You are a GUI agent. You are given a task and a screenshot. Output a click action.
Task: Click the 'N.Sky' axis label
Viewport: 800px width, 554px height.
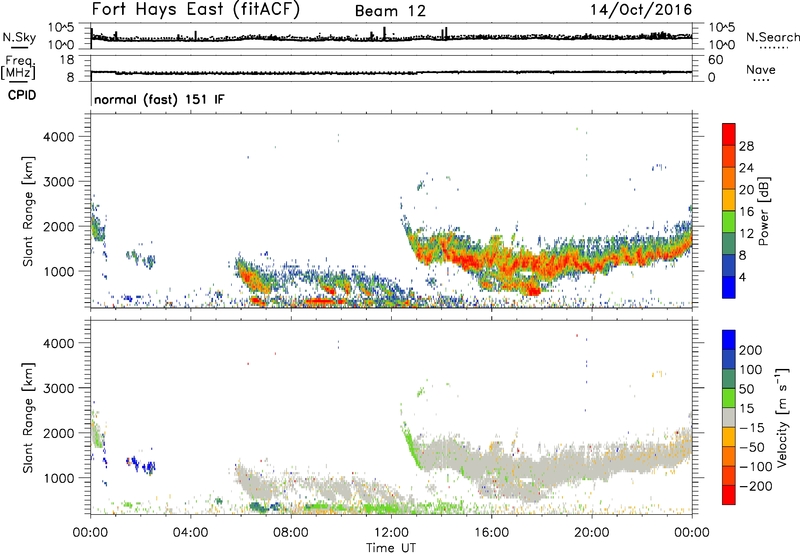click(x=19, y=37)
